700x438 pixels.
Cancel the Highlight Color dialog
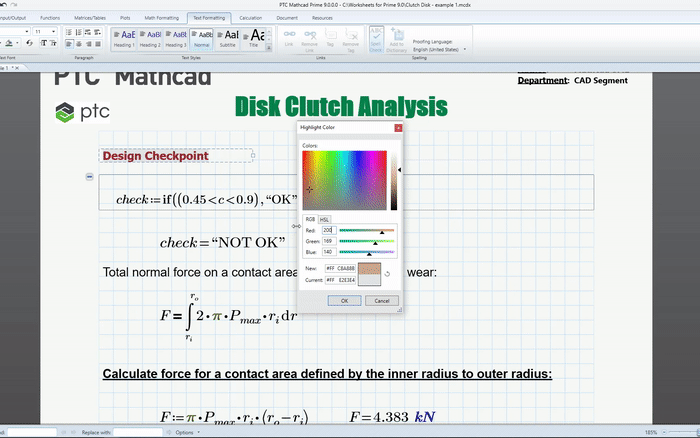[382, 300]
